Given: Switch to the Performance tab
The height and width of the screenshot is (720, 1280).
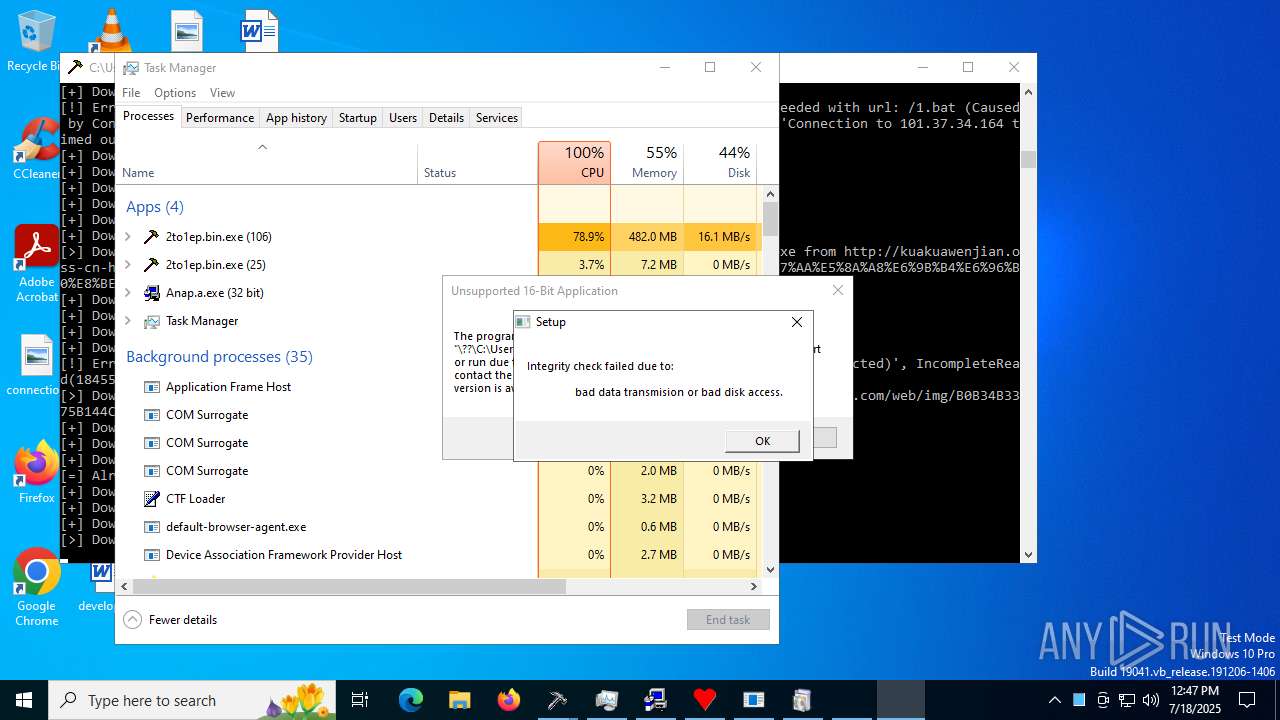Looking at the screenshot, I should [x=220, y=118].
